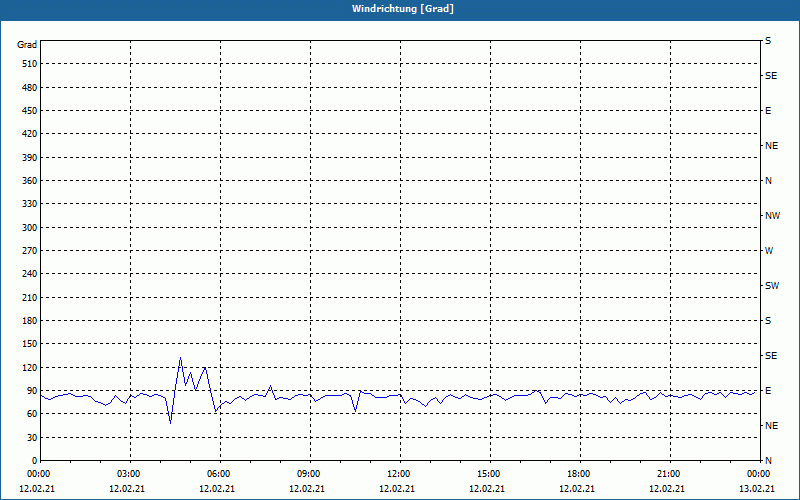800x500 pixels.
Task: Click the 270 degree axis label
Action: [30, 251]
